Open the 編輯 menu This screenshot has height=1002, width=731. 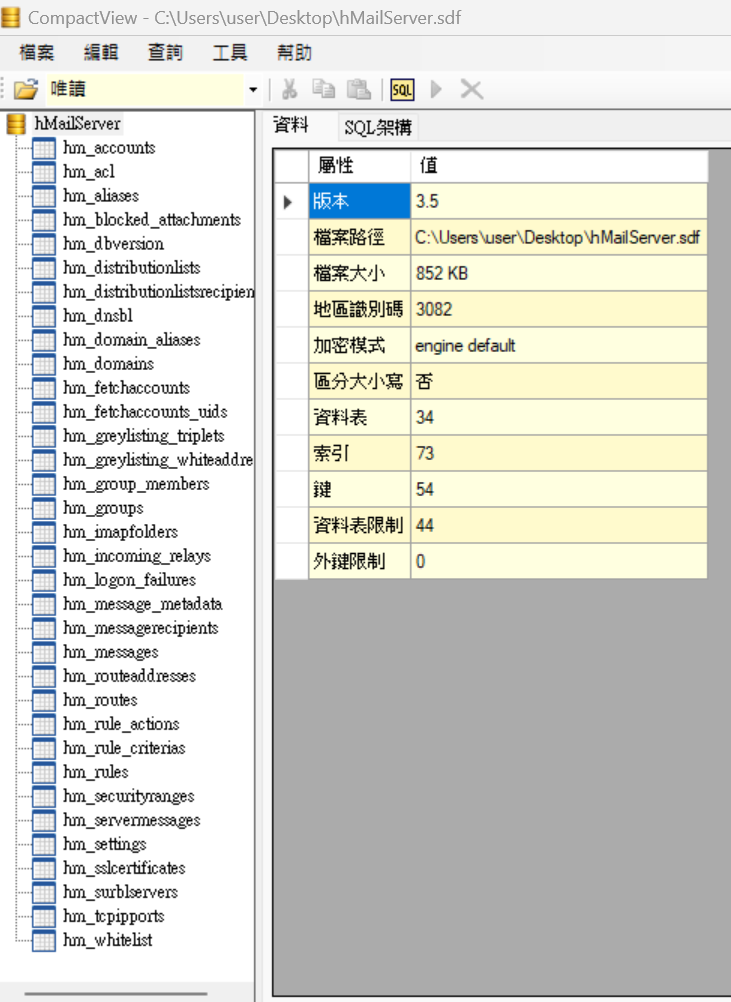coord(101,52)
